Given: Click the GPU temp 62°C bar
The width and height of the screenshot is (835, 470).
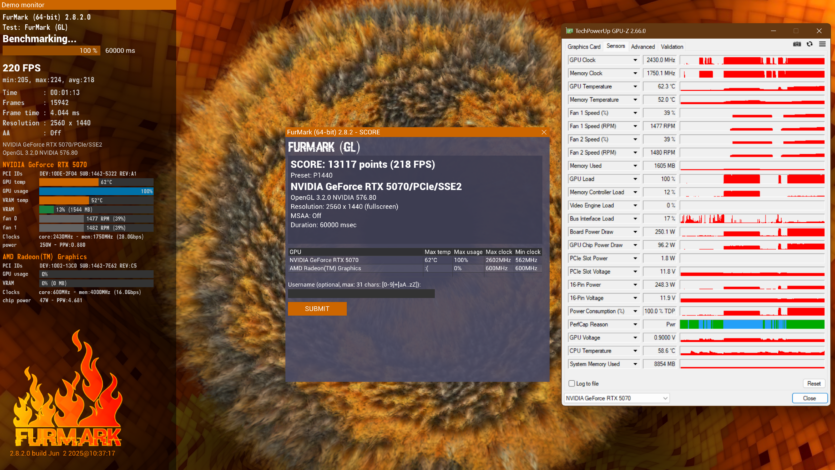Looking at the screenshot, I should pos(96,182).
